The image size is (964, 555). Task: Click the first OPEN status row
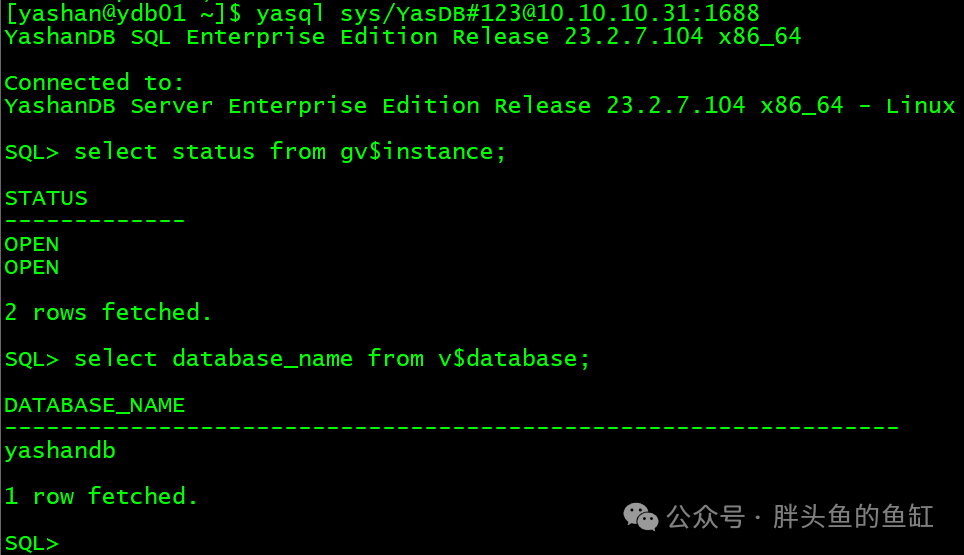(x=31, y=244)
